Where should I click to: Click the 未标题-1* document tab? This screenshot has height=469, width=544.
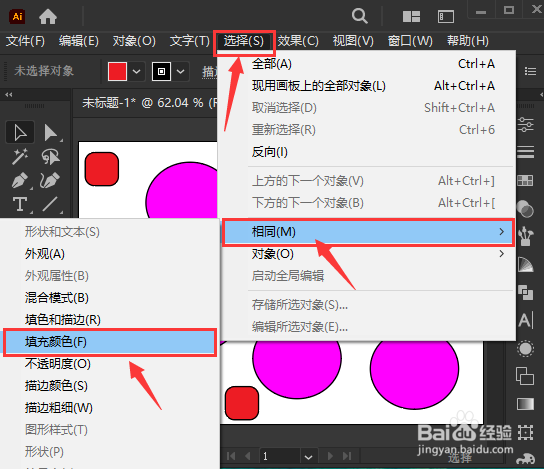pos(149,103)
